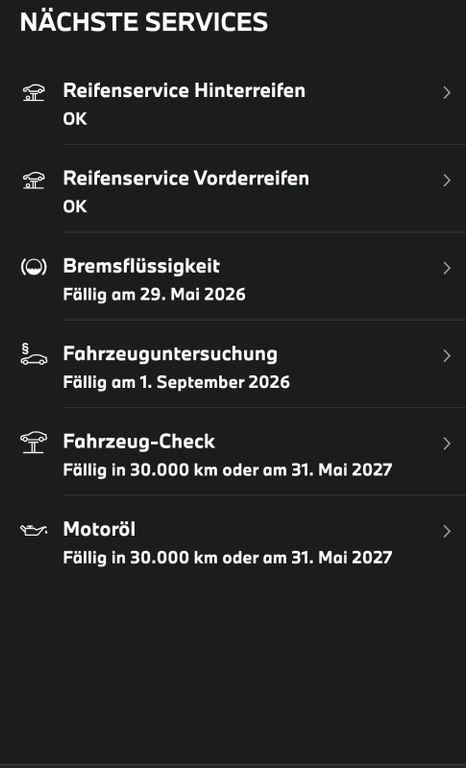Screen dimensions: 466x768
Task: Open Motoröl details via chevron
Action: (x=446, y=531)
